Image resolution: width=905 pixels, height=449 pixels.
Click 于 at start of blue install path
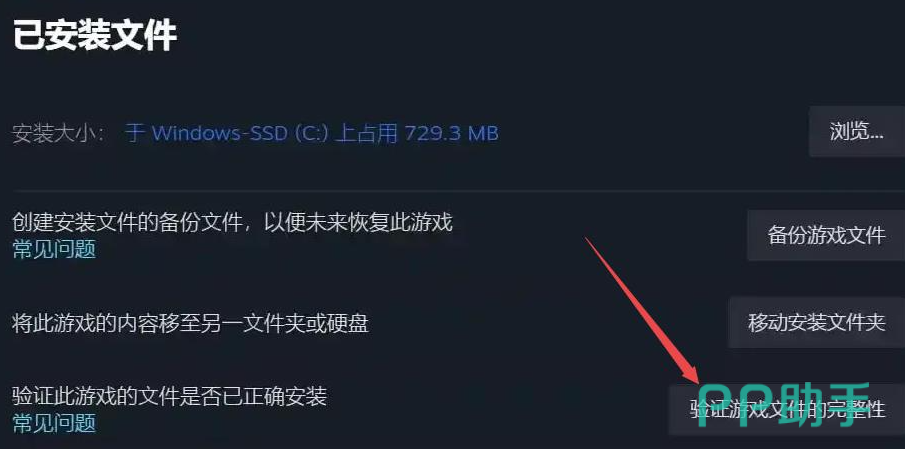tap(136, 134)
